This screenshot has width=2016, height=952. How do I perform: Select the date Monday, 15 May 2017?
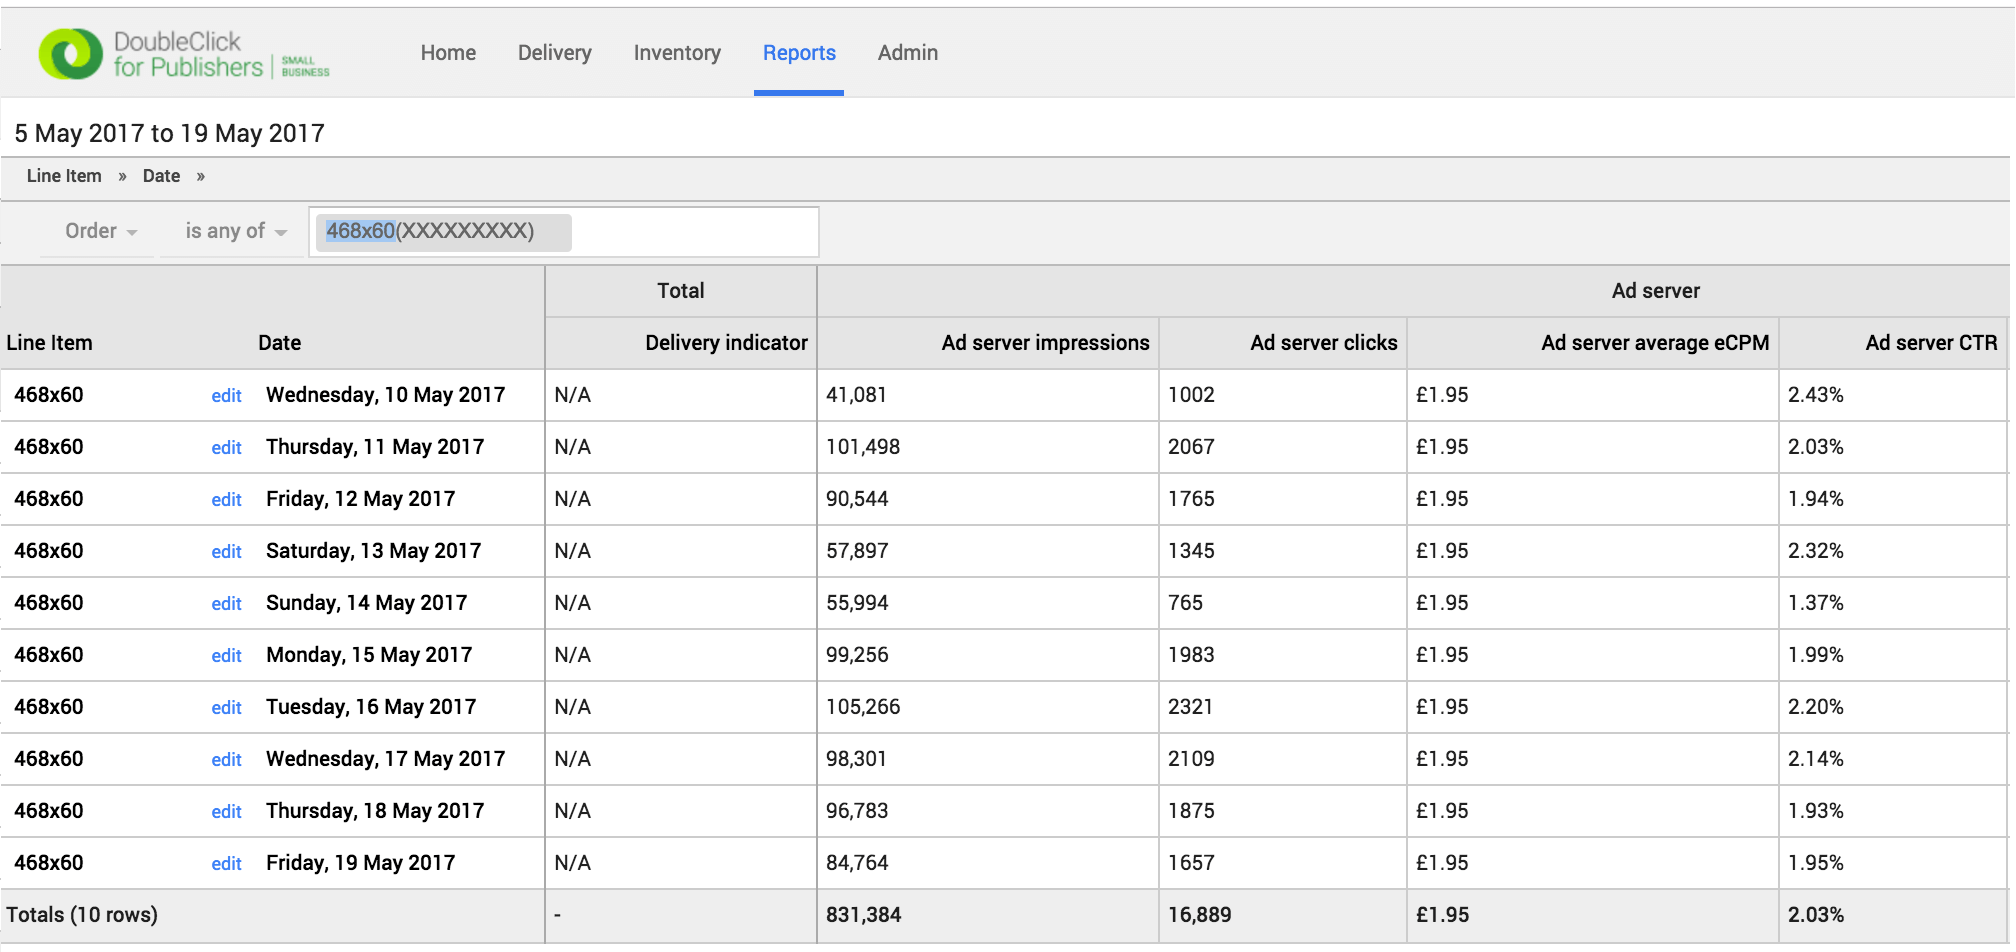tap(369, 655)
